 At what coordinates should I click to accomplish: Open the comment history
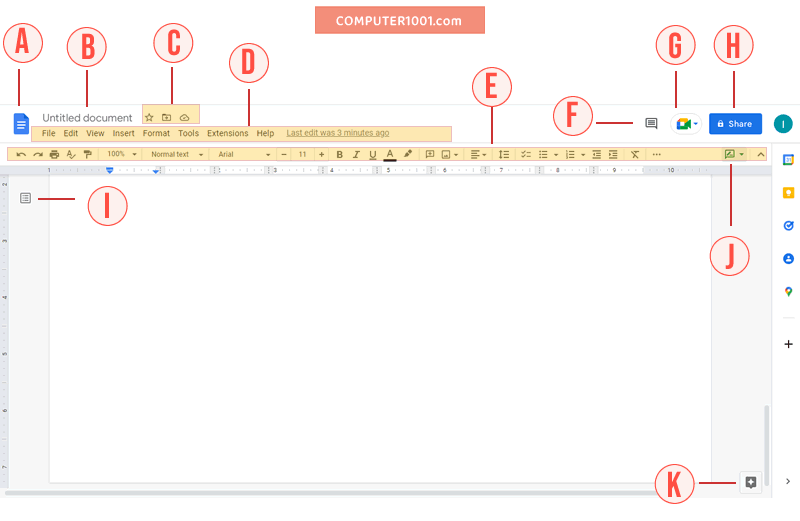click(x=651, y=123)
